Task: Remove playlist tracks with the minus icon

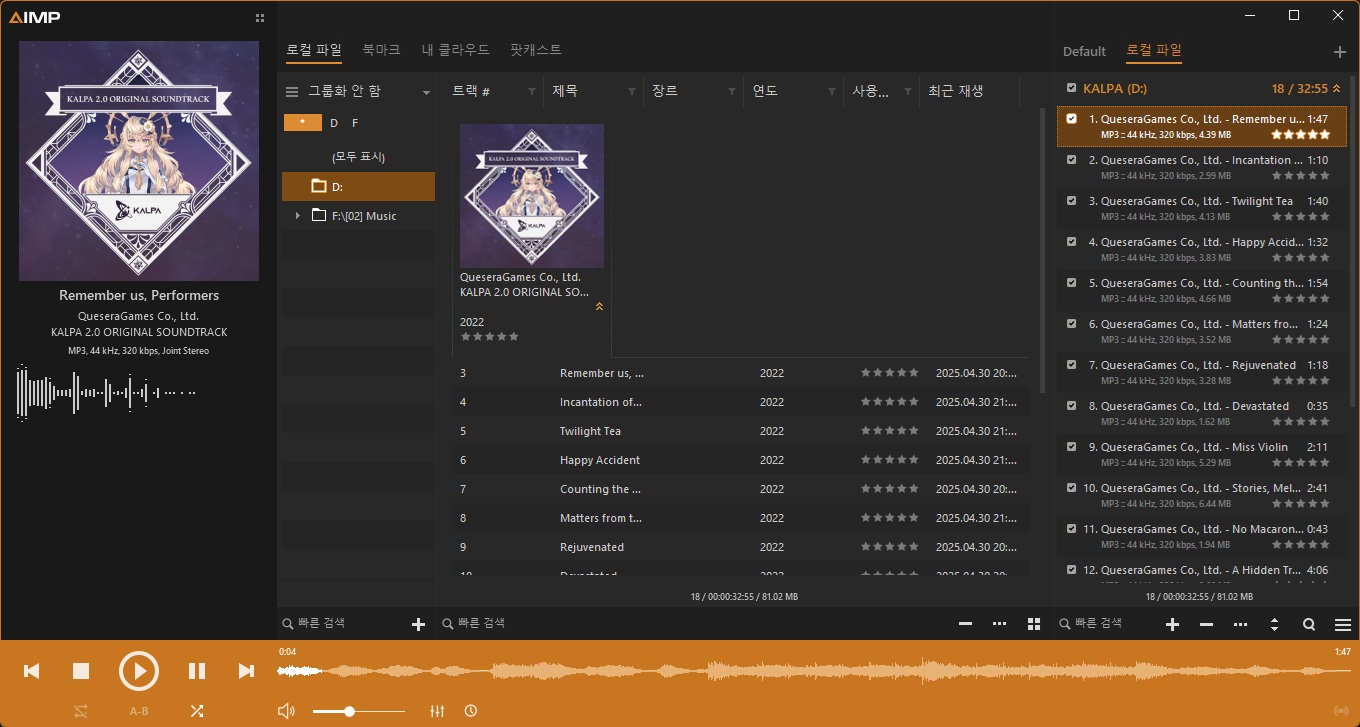Action: [1206, 624]
